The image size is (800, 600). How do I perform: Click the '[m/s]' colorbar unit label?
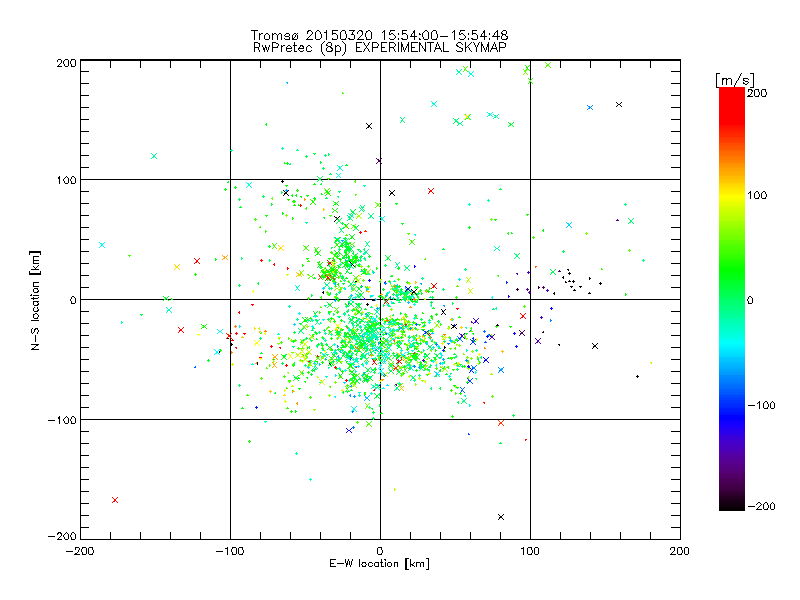[x=735, y=80]
